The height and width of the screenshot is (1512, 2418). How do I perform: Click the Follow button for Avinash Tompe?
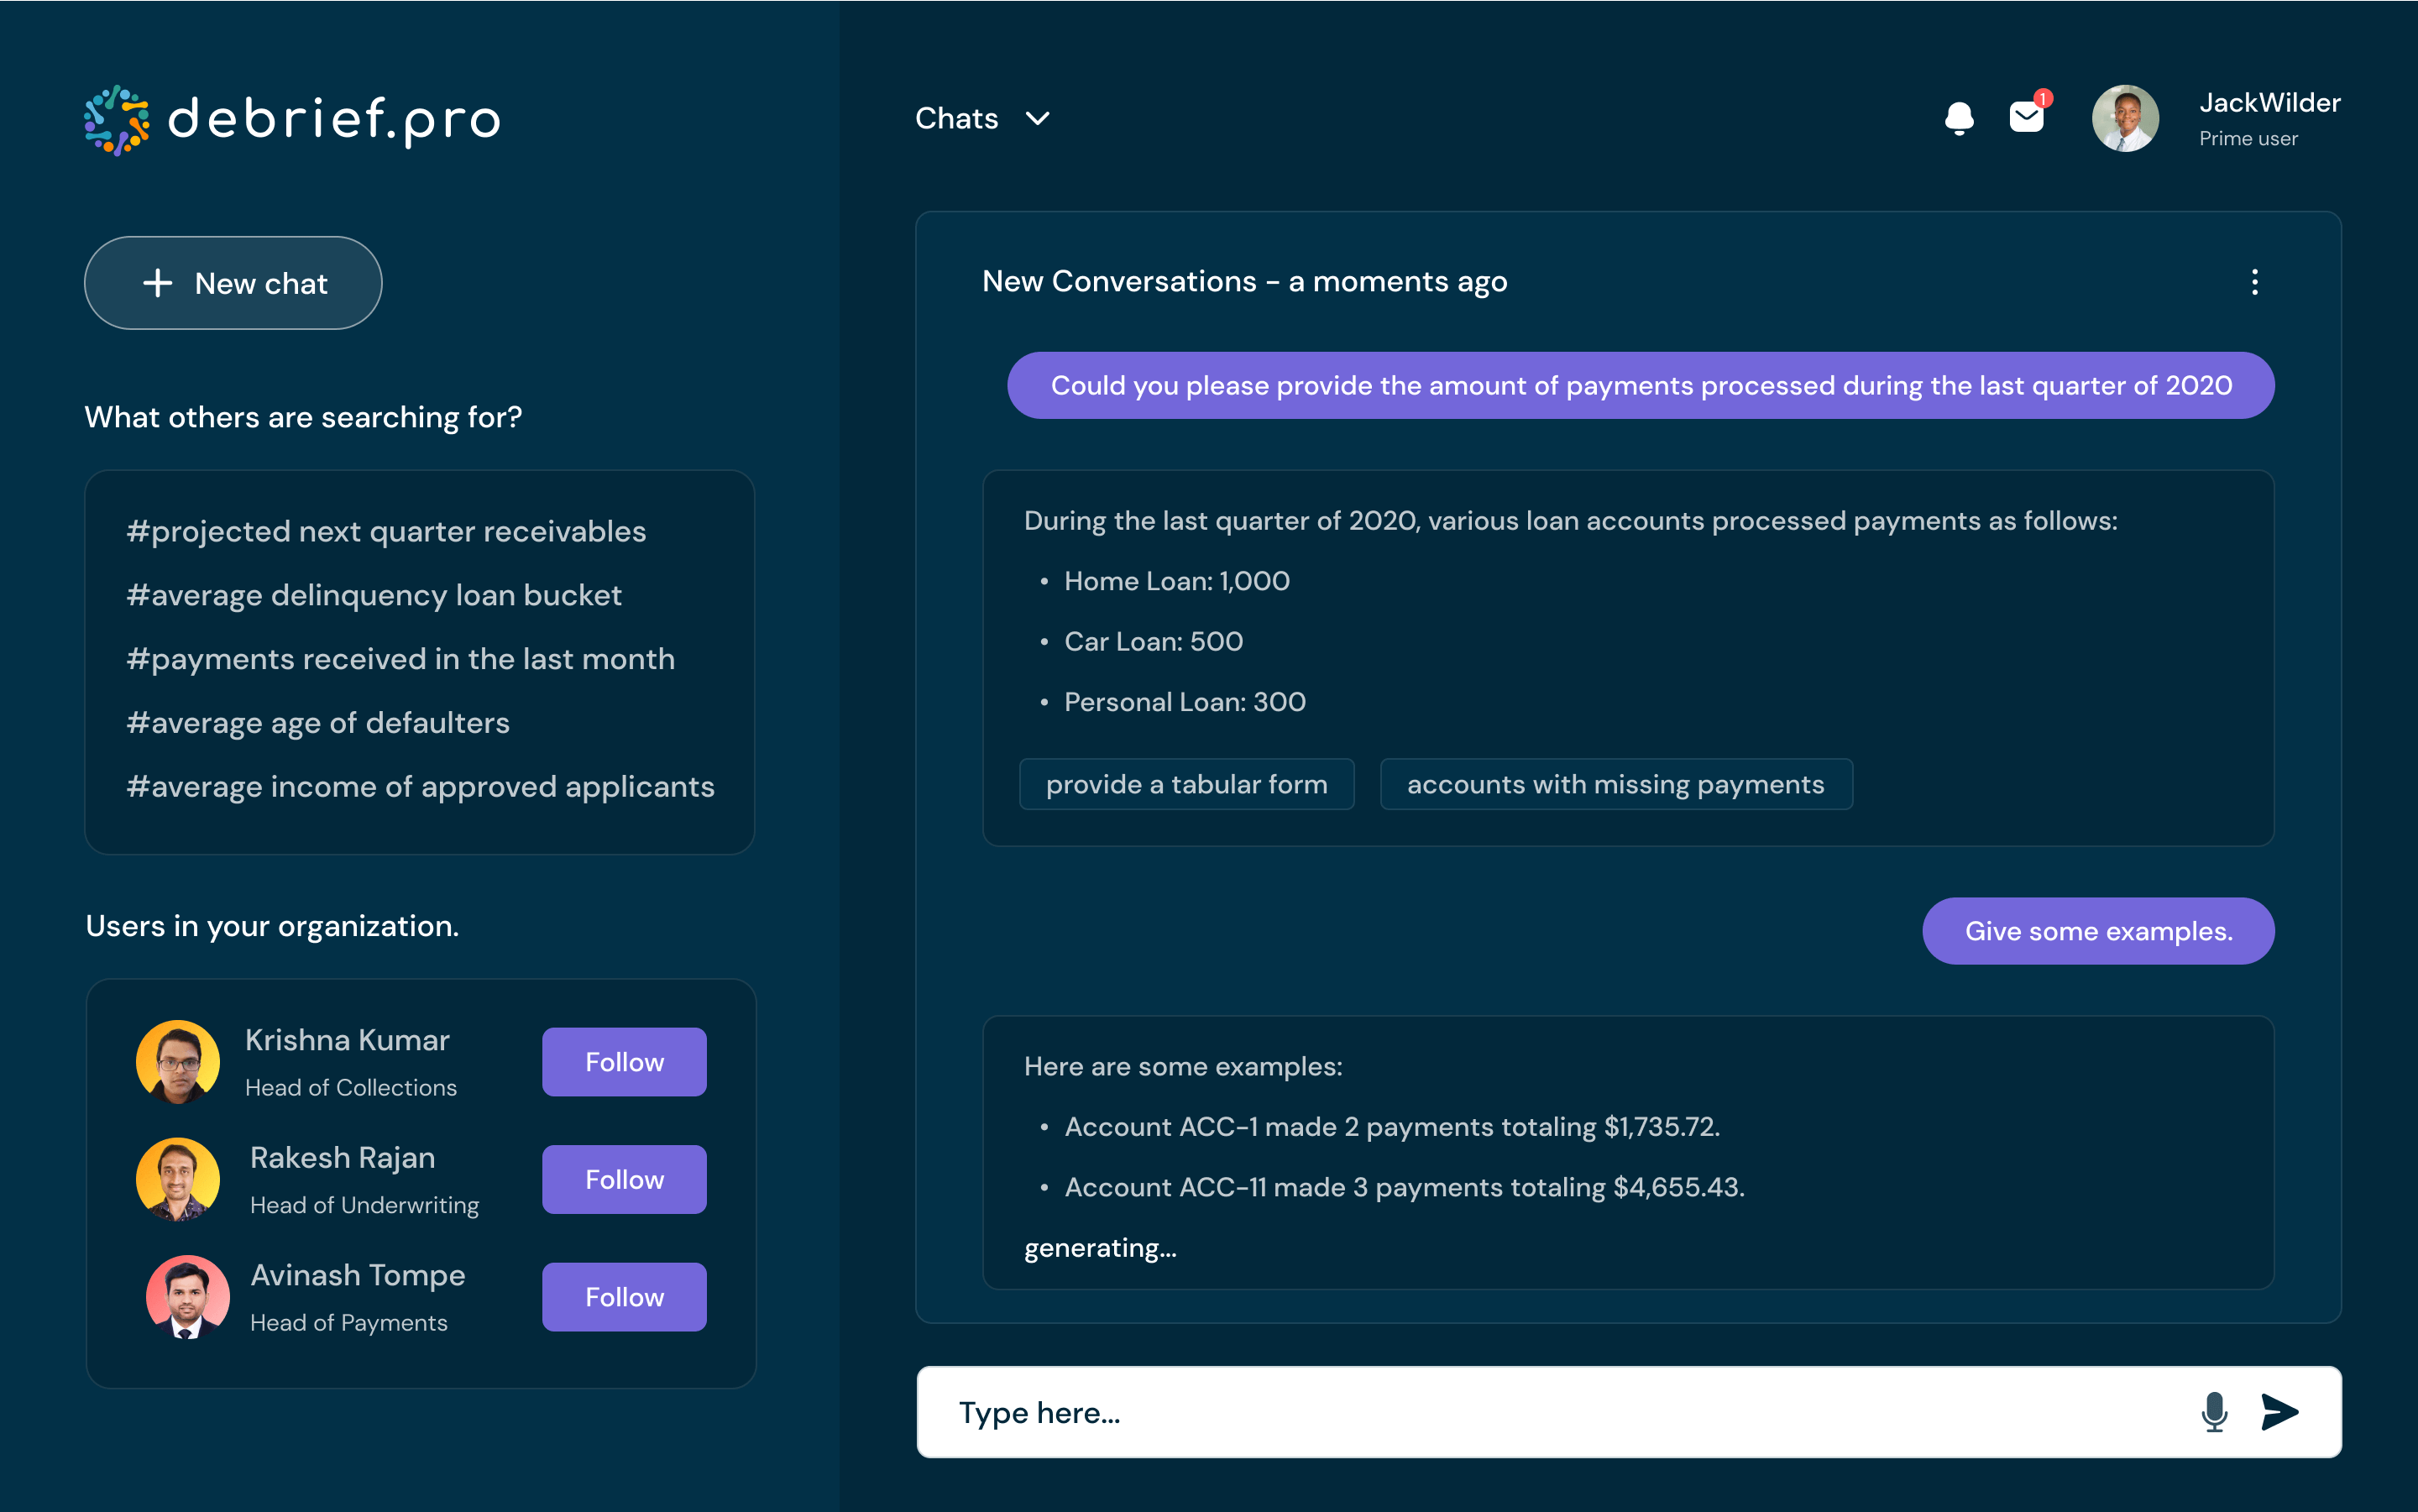pyautogui.click(x=624, y=1296)
